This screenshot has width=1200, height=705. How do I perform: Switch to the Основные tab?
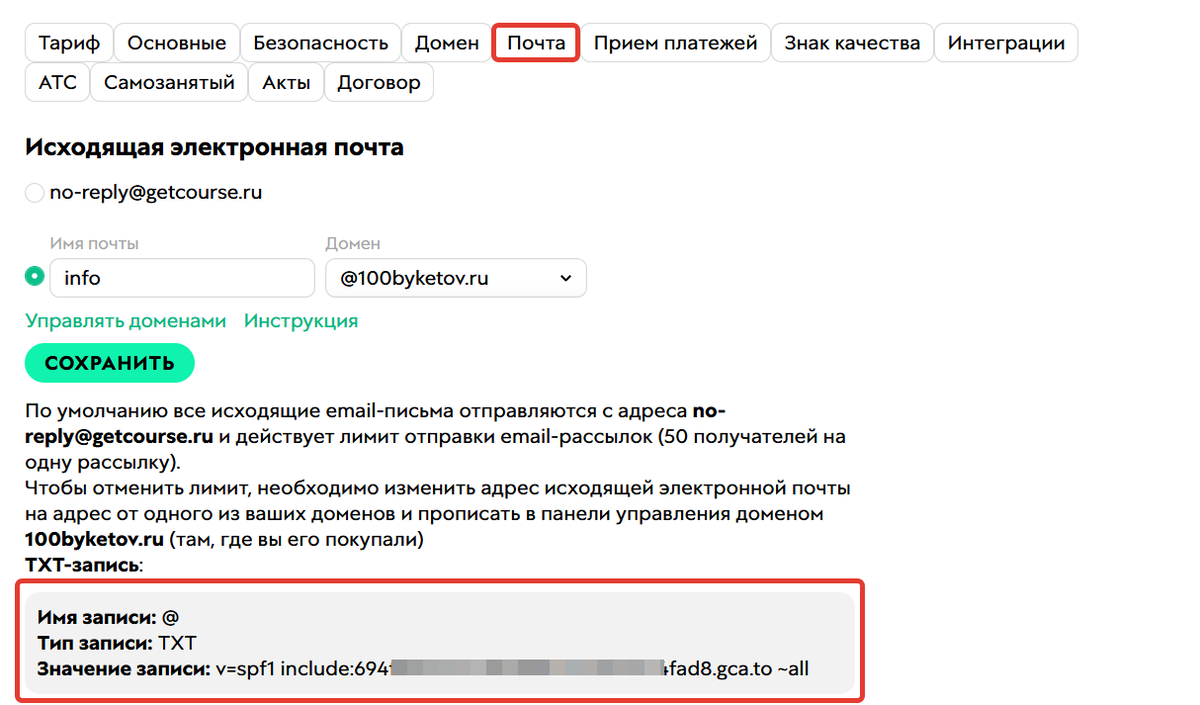(177, 43)
